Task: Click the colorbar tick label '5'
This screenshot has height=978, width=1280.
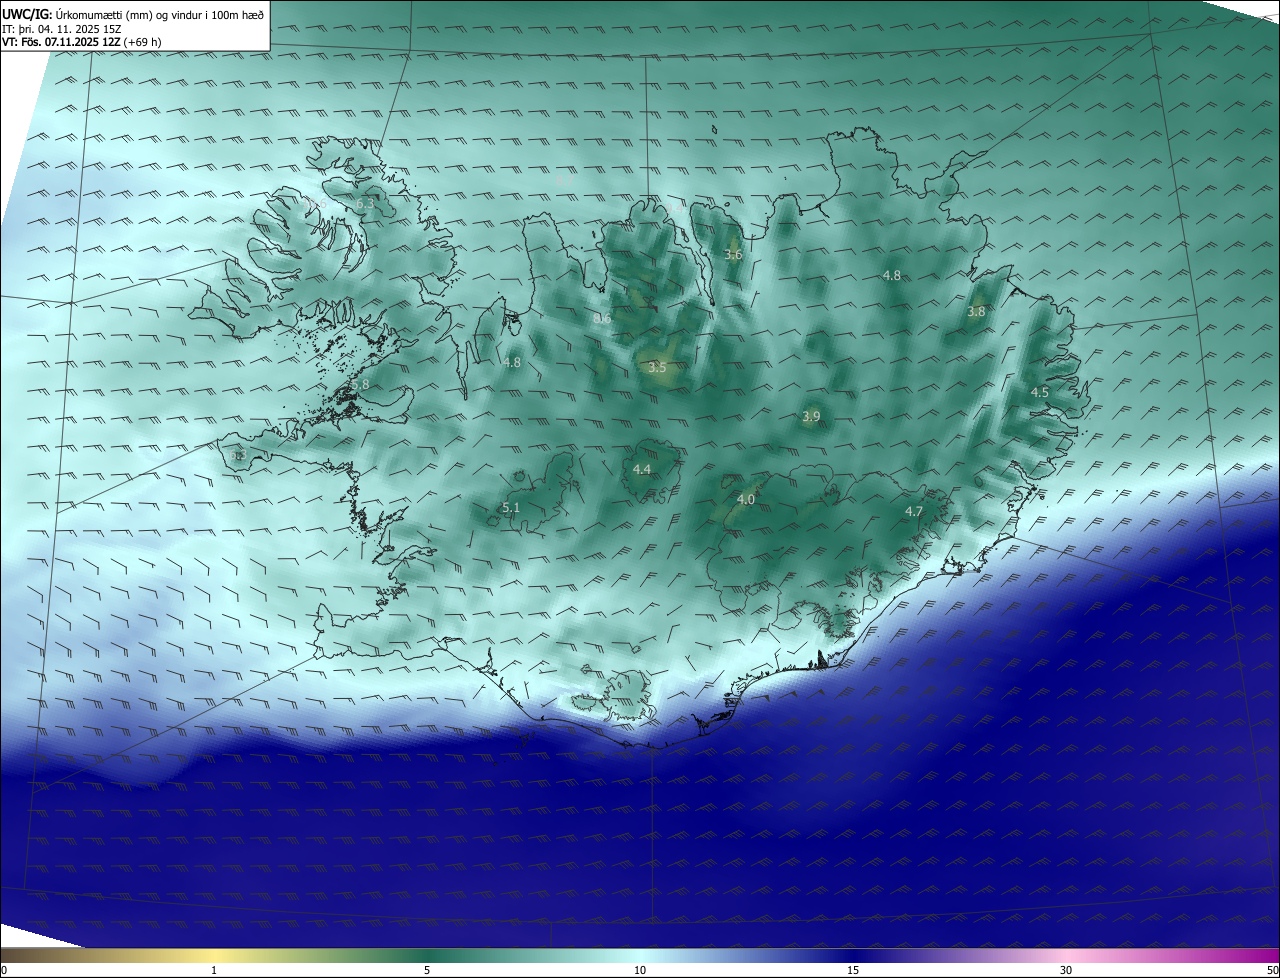Action: coord(427,970)
